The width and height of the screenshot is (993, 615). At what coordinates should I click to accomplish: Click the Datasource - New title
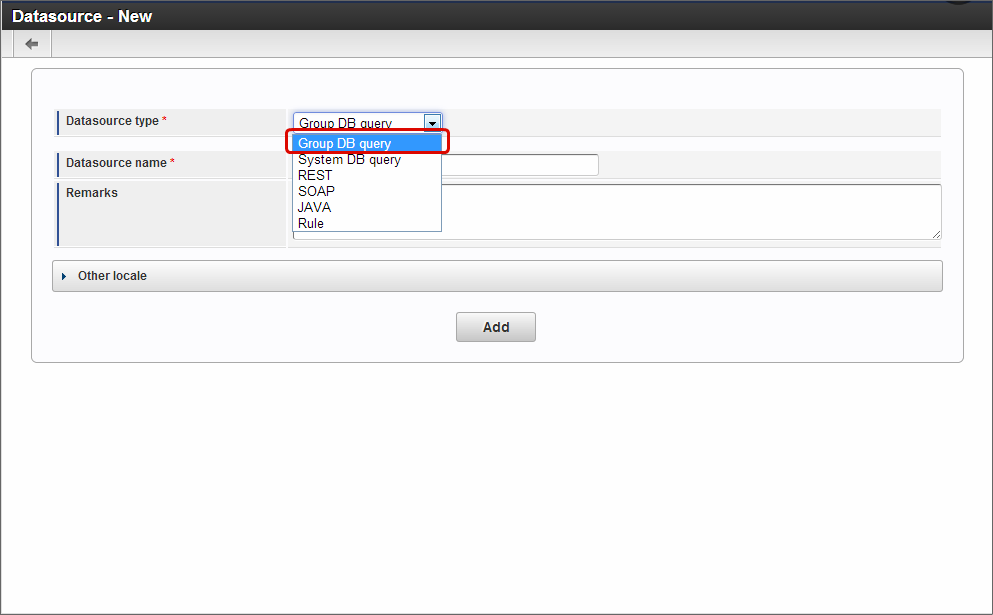coord(82,16)
